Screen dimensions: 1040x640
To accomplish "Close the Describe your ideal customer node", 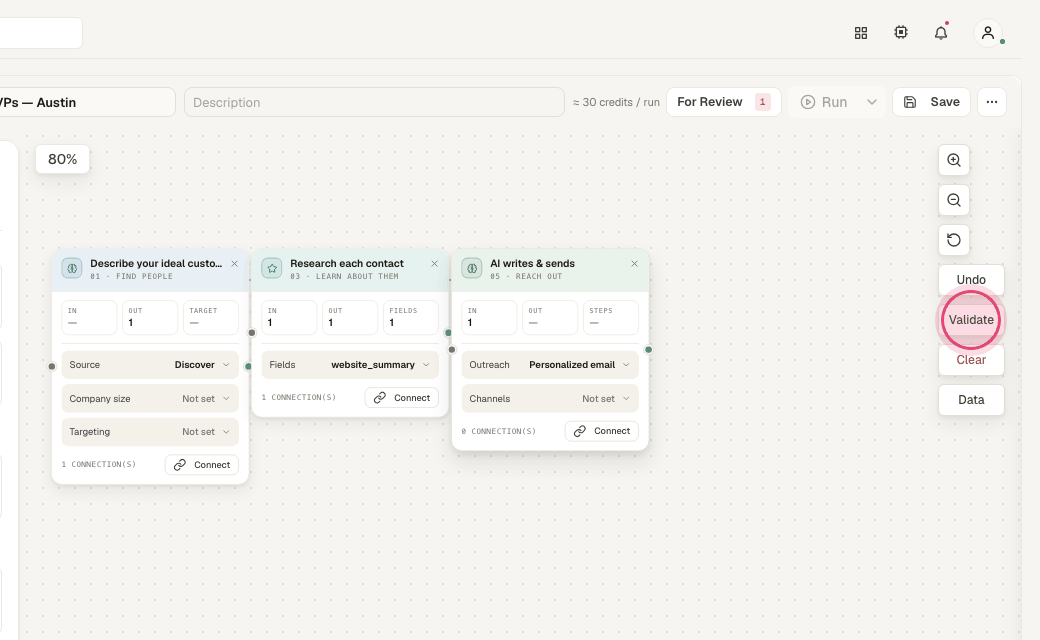I will 234,263.
